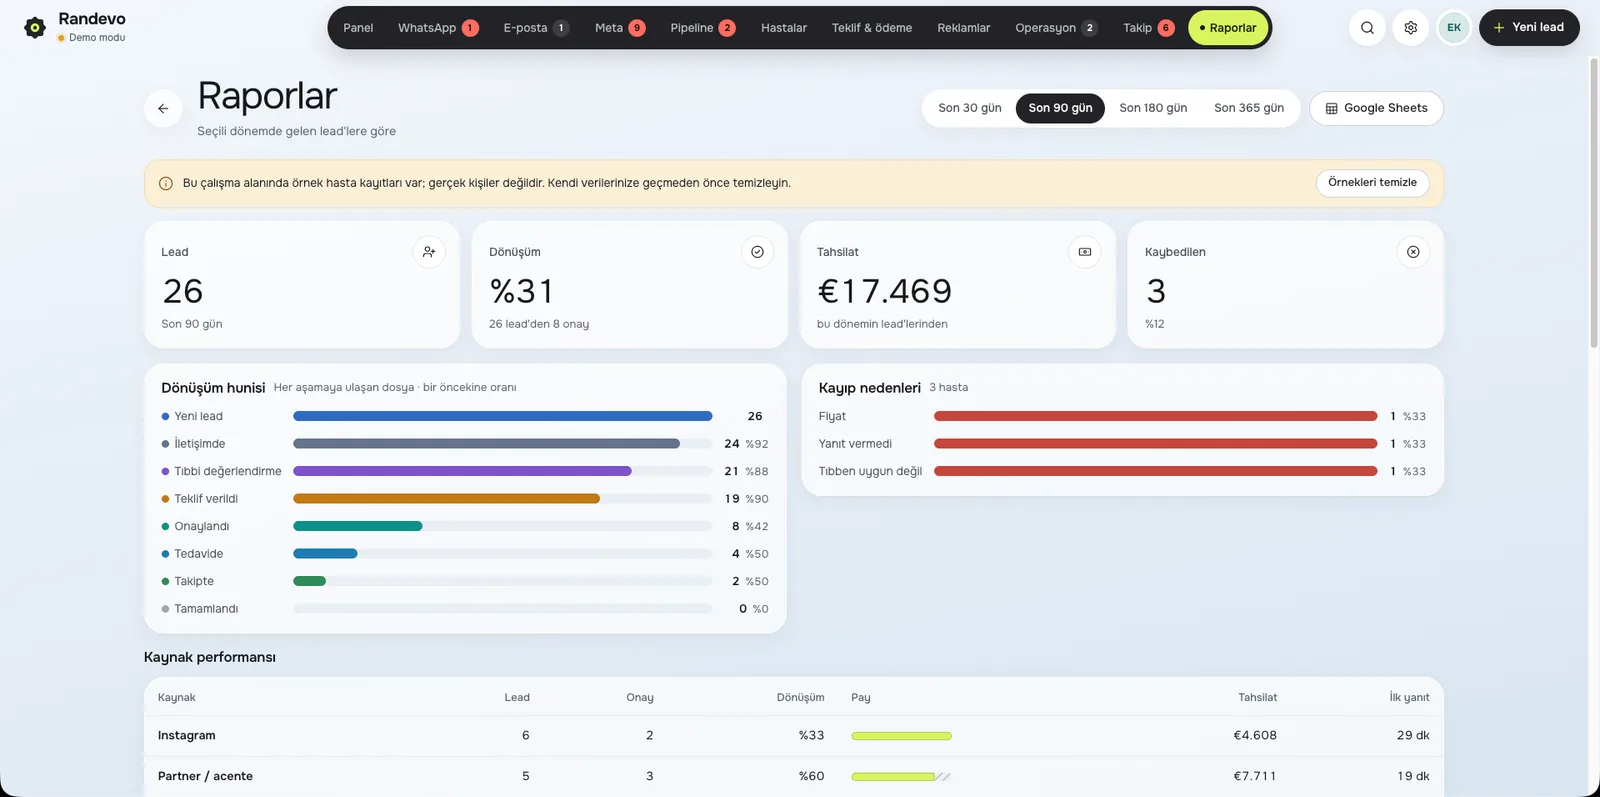
Task: Navigate to the Hastalar tab
Action: pos(784,28)
